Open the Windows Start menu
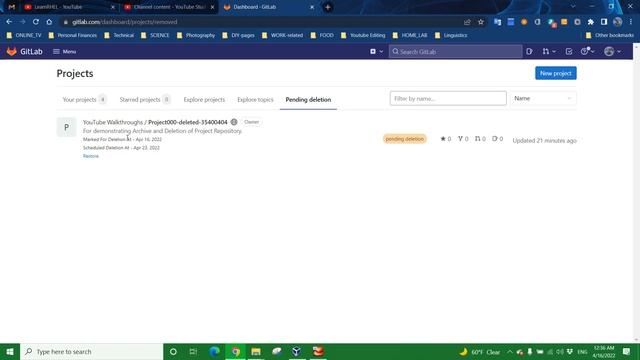Screen dimensions: 640x360 coord(10,351)
